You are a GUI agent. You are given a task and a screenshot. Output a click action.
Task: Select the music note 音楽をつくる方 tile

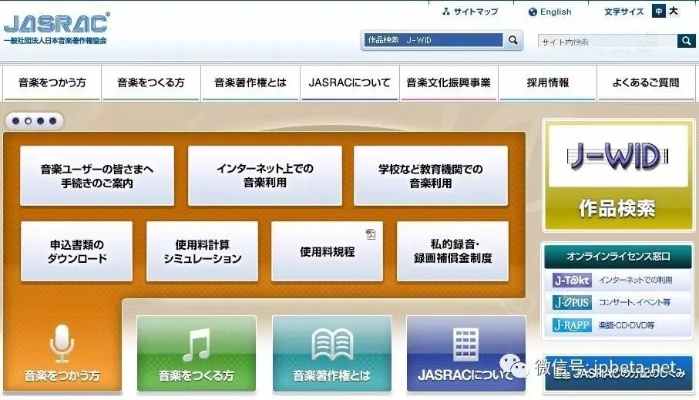tap(197, 353)
